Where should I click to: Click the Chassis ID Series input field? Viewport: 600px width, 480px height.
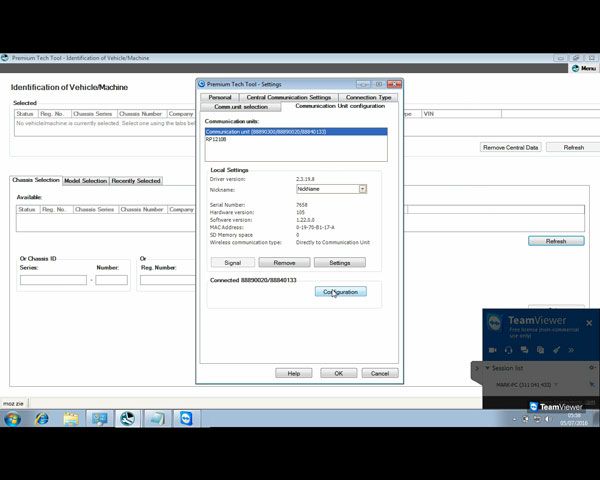tap(53, 280)
